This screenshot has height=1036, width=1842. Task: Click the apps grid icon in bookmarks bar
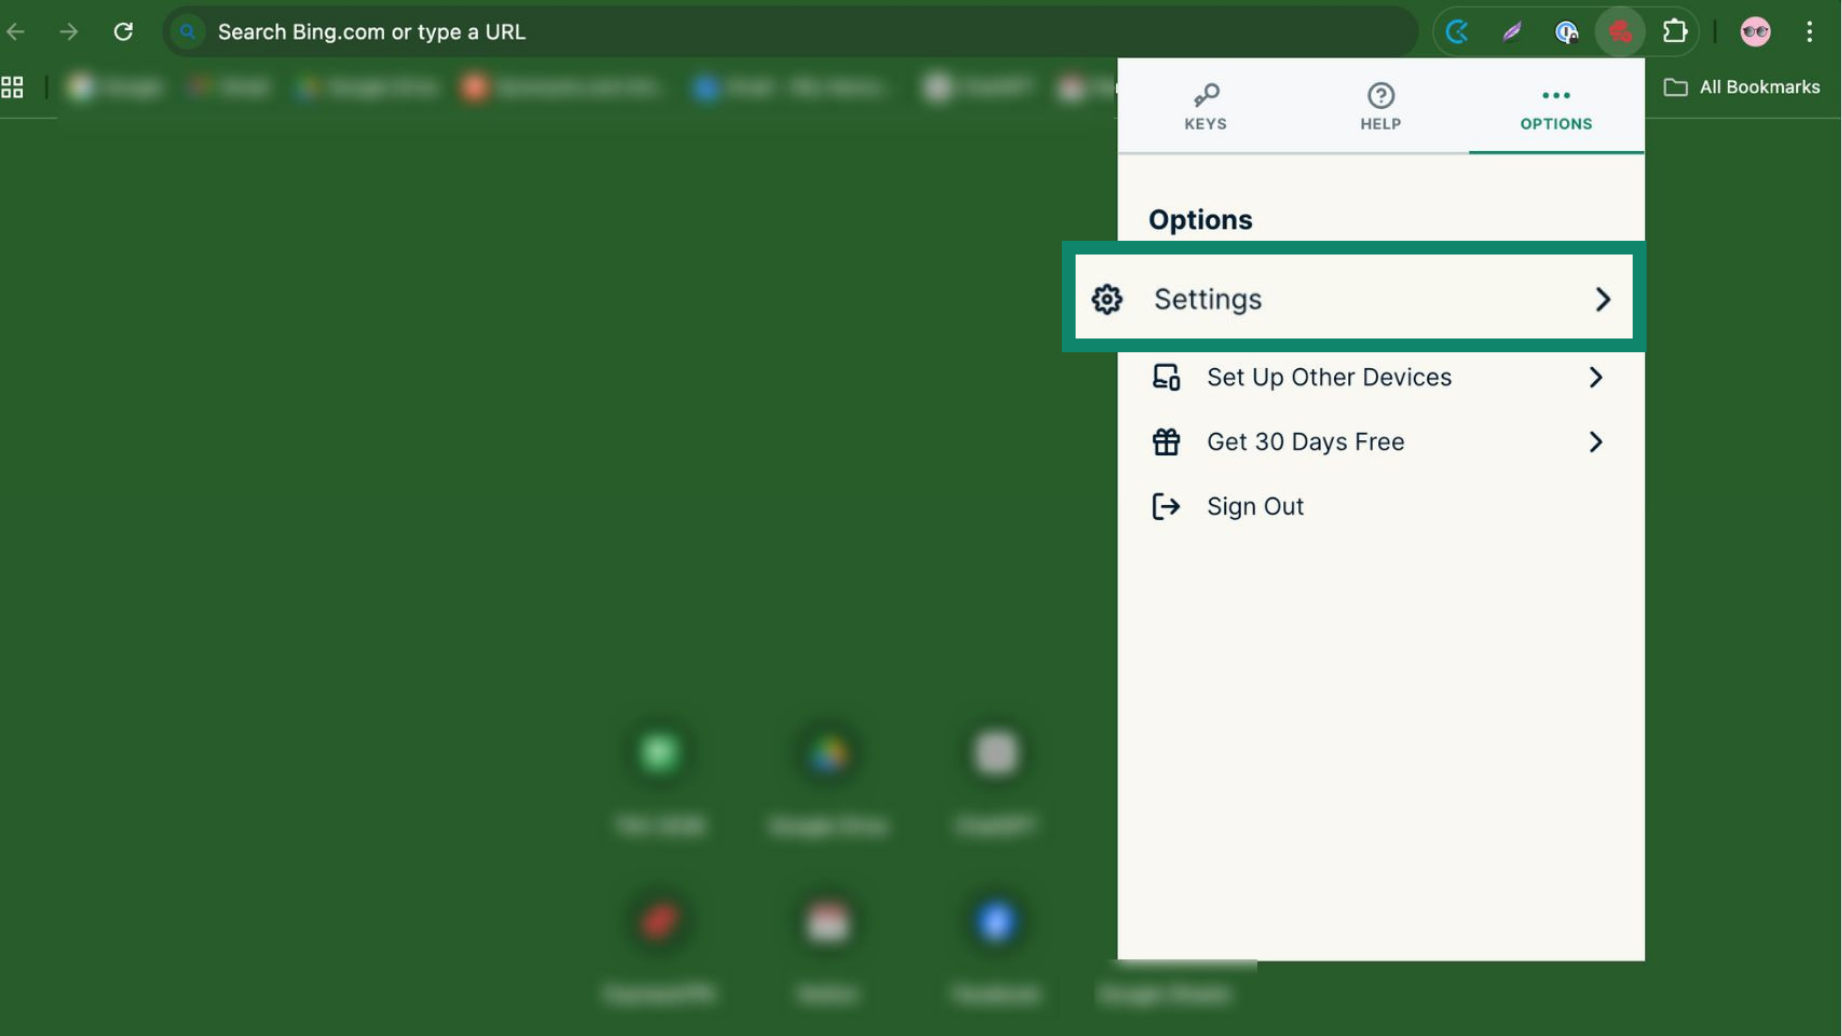tap(13, 88)
